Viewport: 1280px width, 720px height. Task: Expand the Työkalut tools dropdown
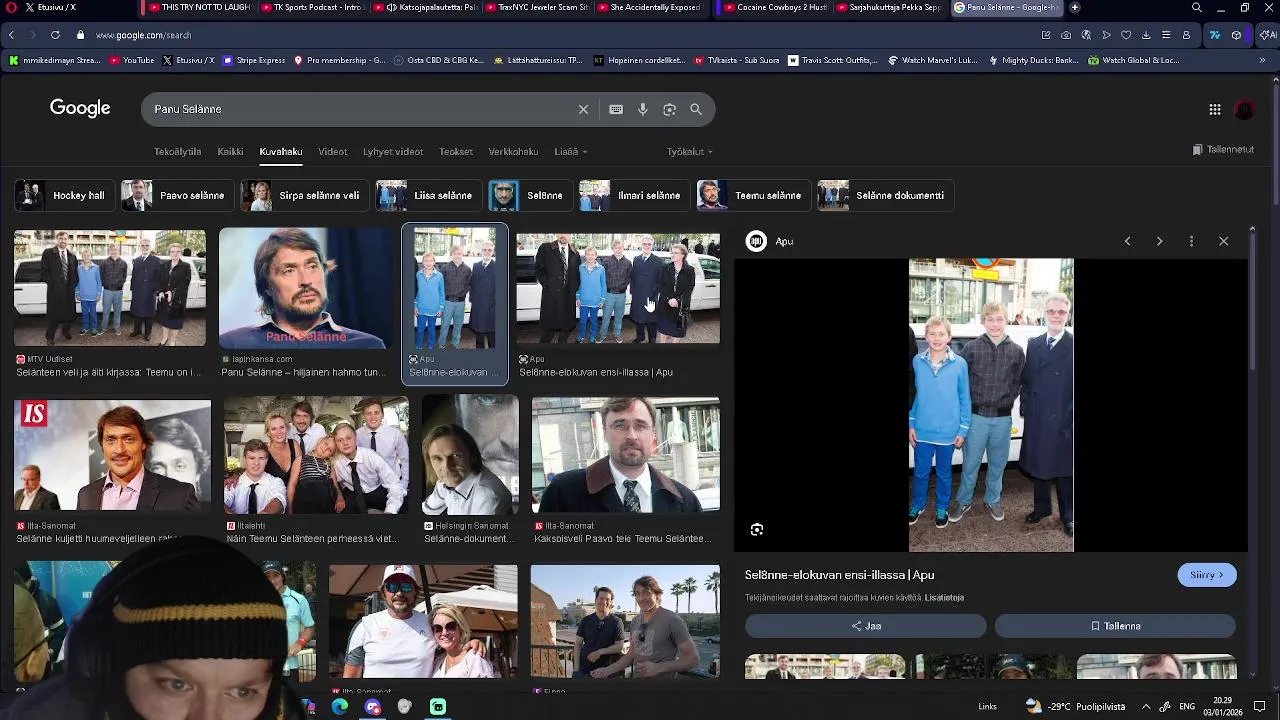[690, 152]
